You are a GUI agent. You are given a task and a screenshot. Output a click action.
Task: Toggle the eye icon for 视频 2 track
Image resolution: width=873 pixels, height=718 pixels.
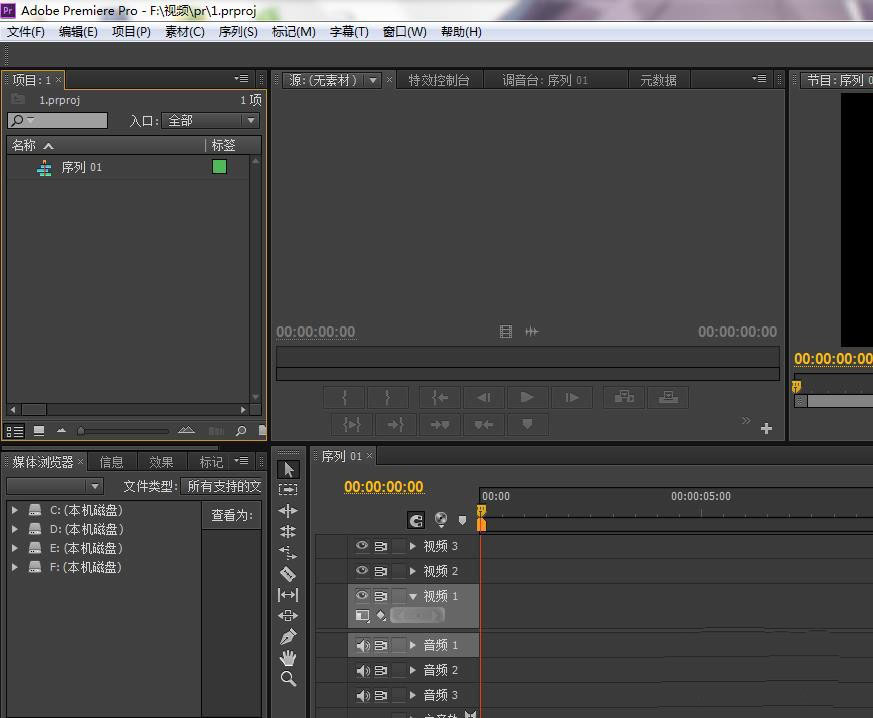pos(362,571)
